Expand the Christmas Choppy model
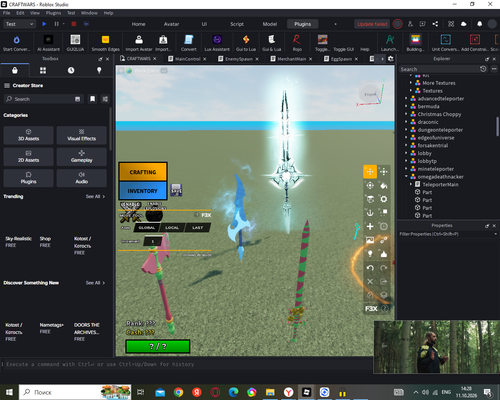Screen dimensions: 500x400 [406, 114]
